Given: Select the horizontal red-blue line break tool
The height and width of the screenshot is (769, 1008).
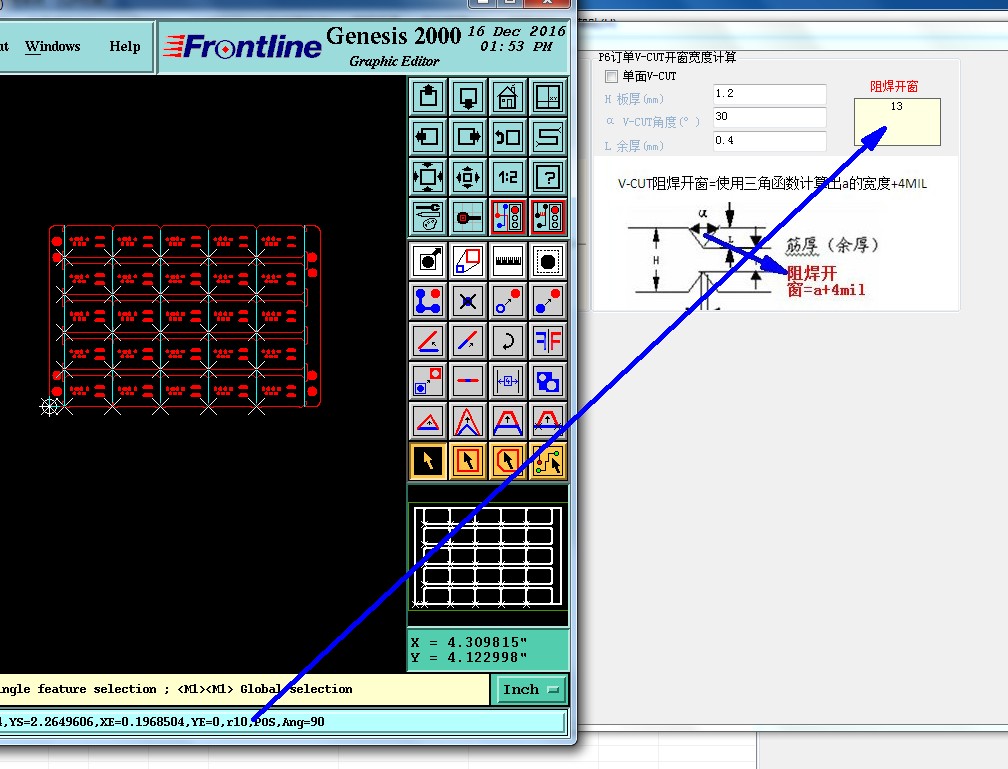Looking at the screenshot, I should [468, 381].
